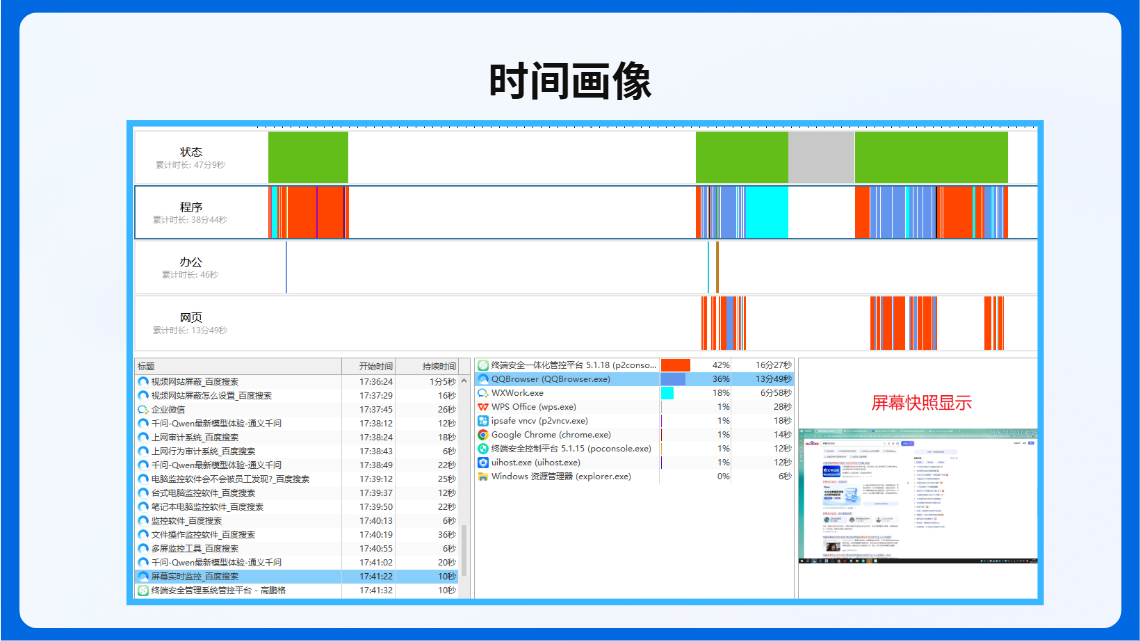This screenshot has width=1140, height=641.
Task: Click the 累计时长: 47分9秒 status summary
Action: point(190,165)
